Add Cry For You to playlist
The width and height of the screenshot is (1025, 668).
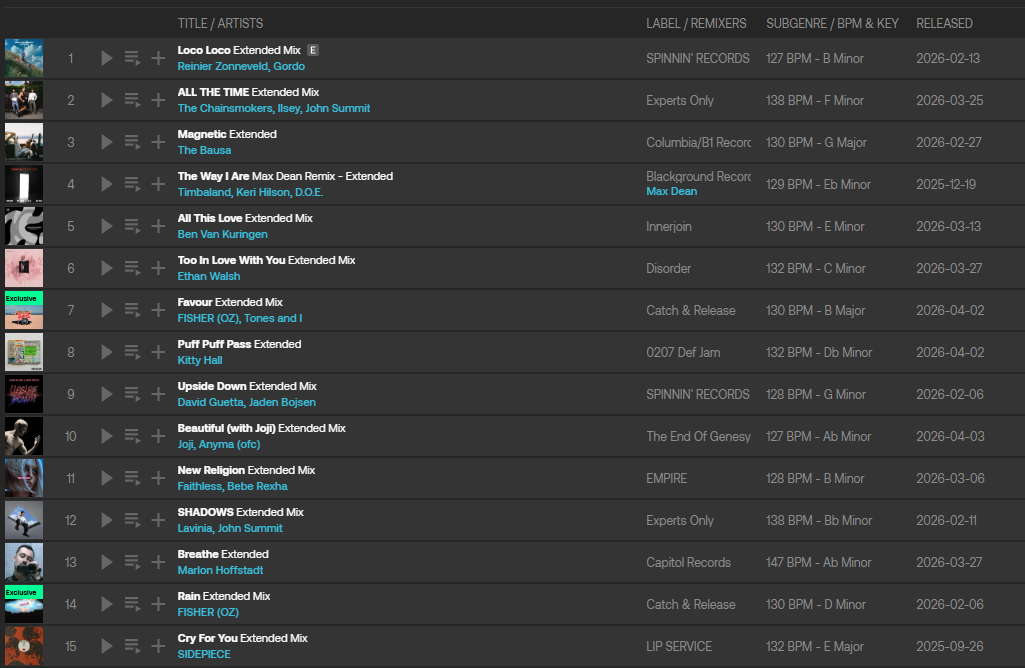click(x=158, y=646)
